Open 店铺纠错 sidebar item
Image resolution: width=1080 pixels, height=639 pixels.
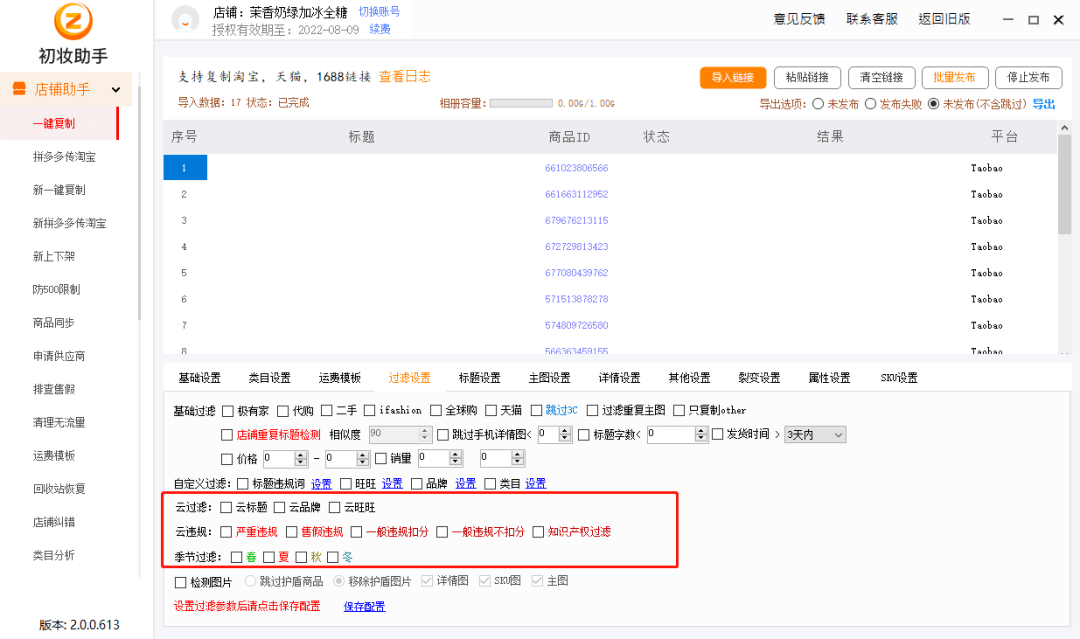[54, 522]
